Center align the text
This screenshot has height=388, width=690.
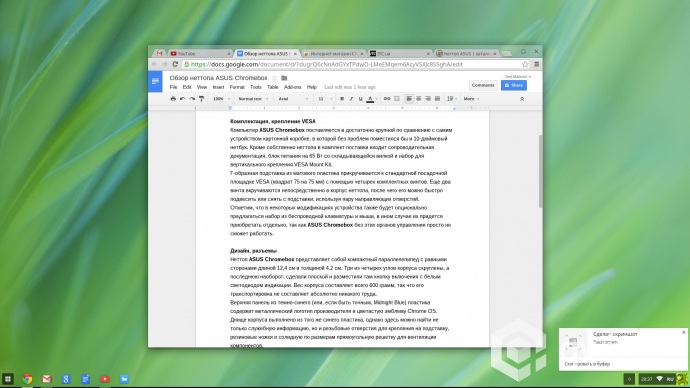(418, 99)
